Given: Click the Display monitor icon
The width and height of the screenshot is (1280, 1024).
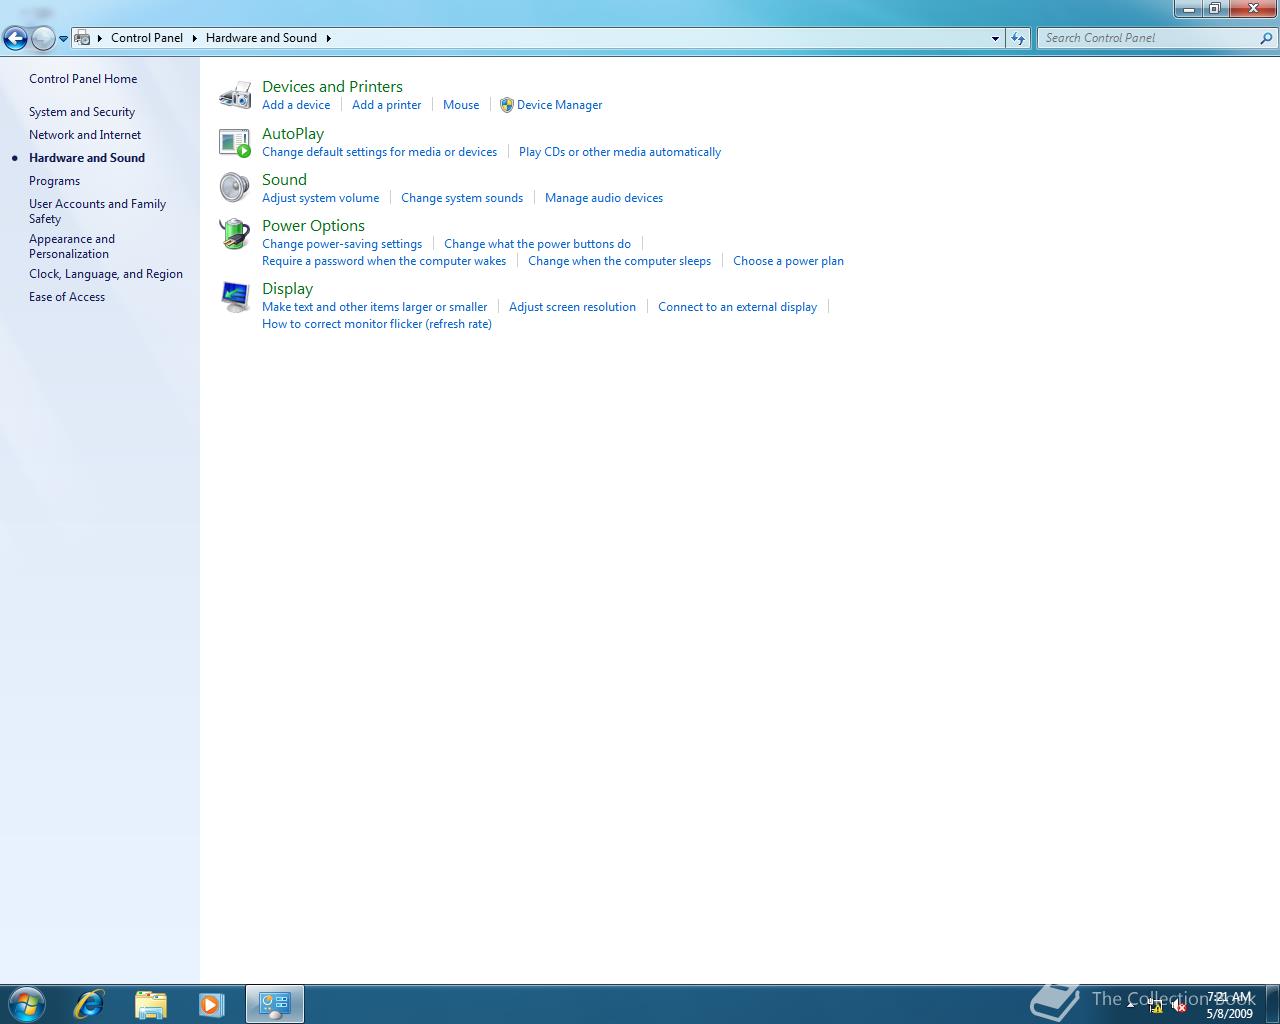Looking at the screenshot, I should 235,297.
